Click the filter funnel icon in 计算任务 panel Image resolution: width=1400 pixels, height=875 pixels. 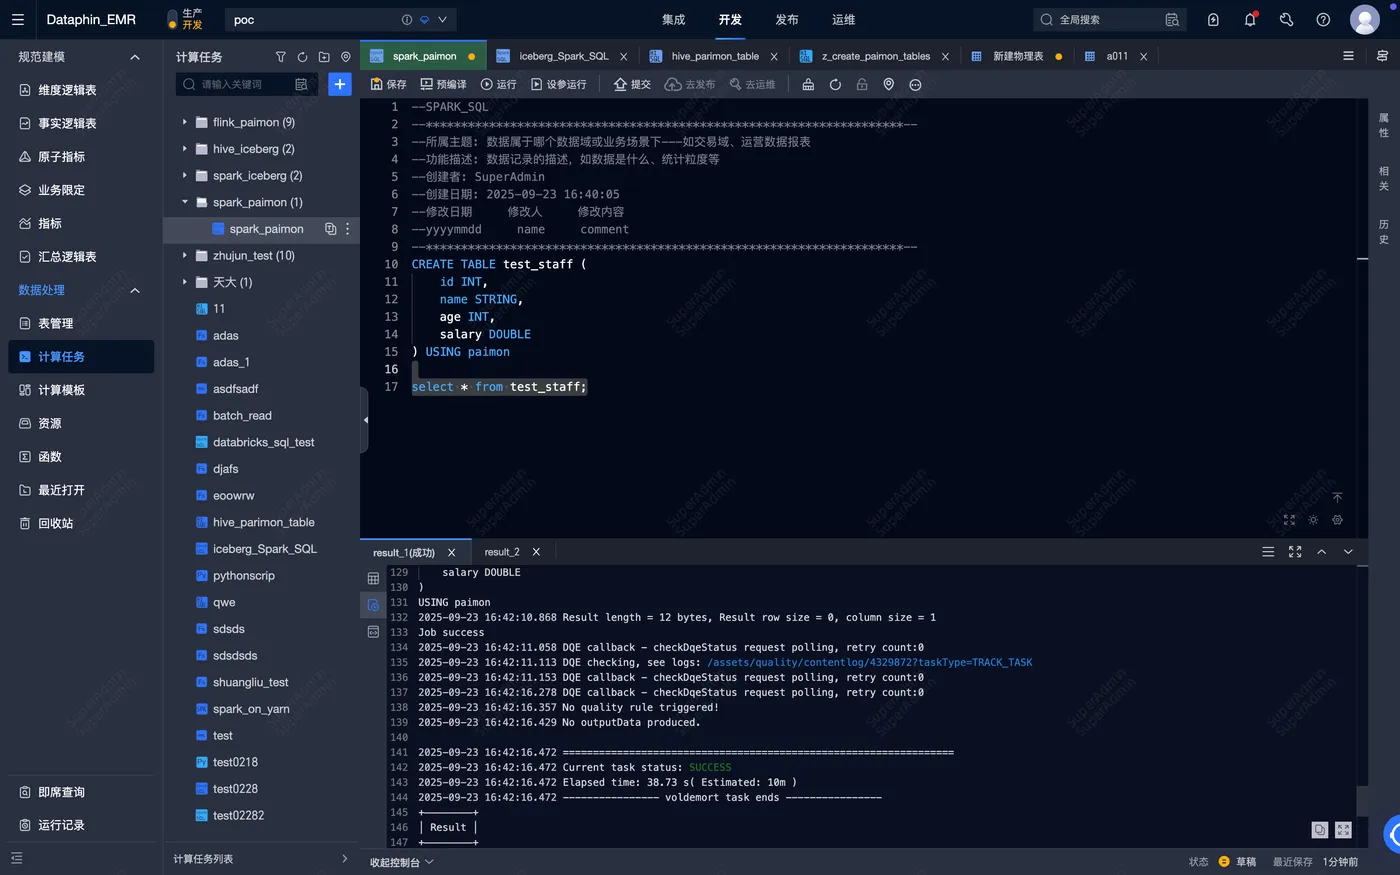click(x=280, y=57)
